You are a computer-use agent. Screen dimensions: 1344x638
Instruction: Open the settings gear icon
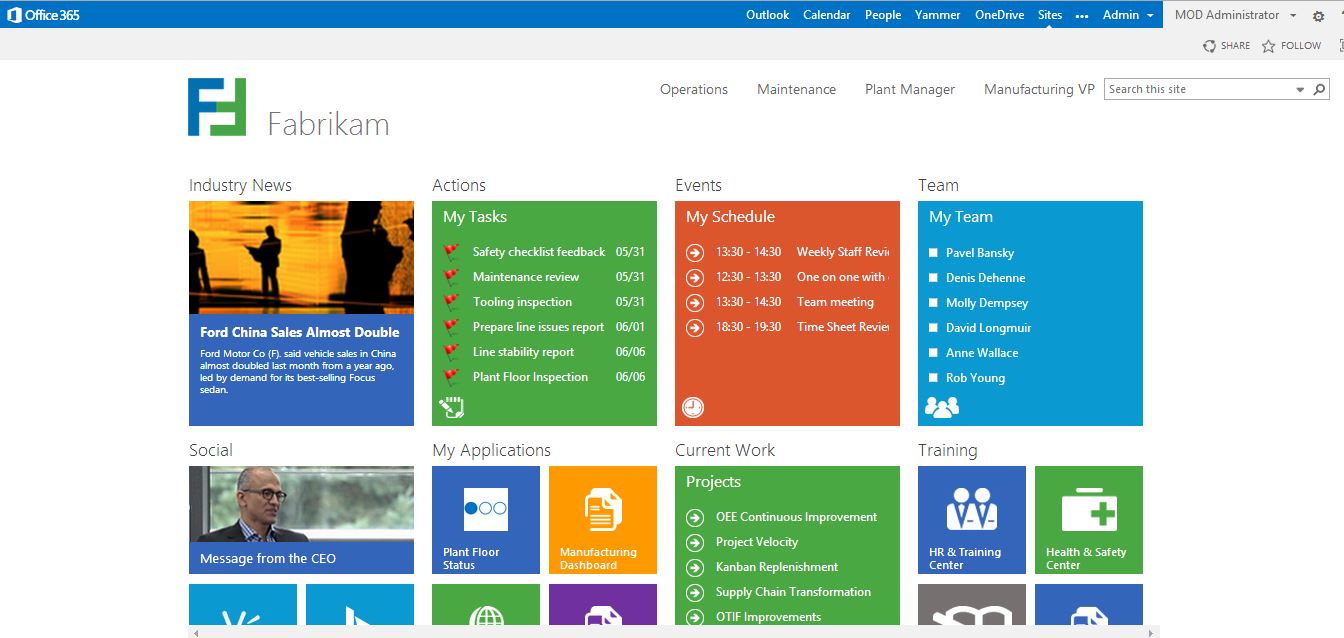coord(1317,15)
